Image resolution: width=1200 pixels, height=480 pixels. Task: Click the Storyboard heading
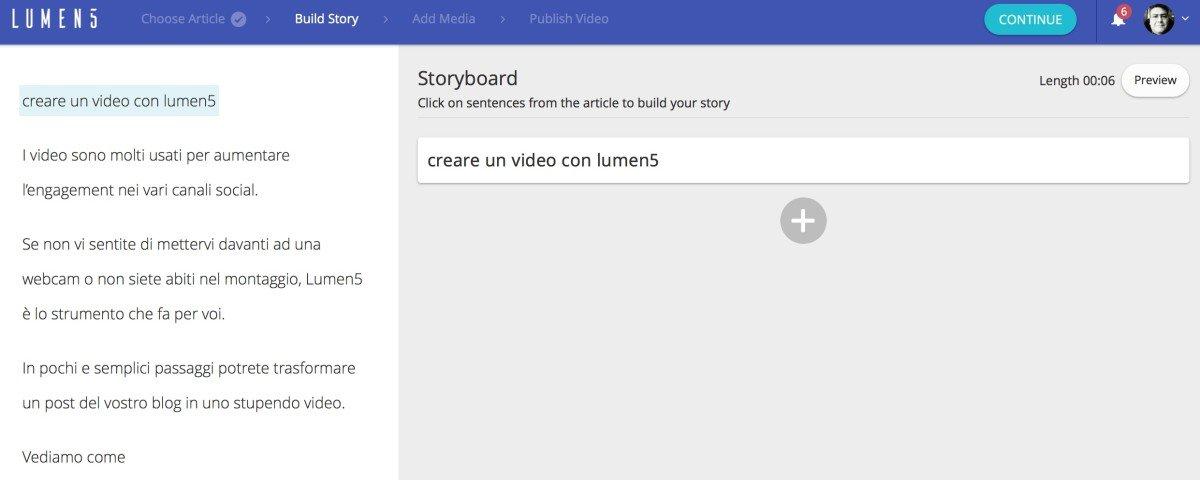click(x=468, y=78)
